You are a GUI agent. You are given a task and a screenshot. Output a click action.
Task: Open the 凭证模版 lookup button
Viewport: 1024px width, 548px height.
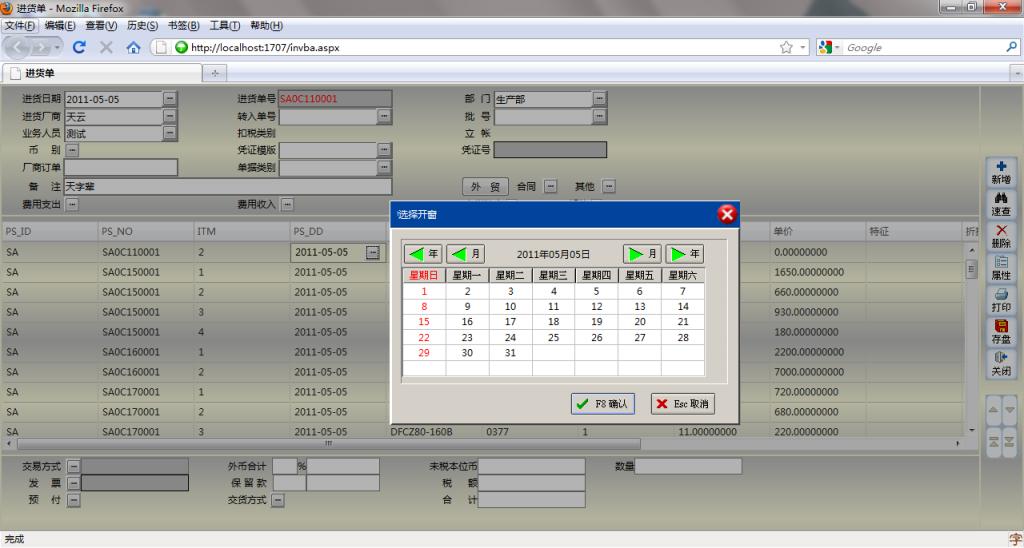(x=384, y=150)
